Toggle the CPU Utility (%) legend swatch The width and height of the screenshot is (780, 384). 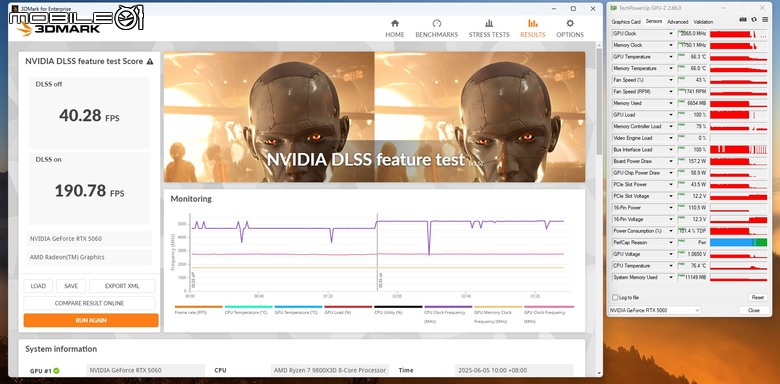[398, 307]
